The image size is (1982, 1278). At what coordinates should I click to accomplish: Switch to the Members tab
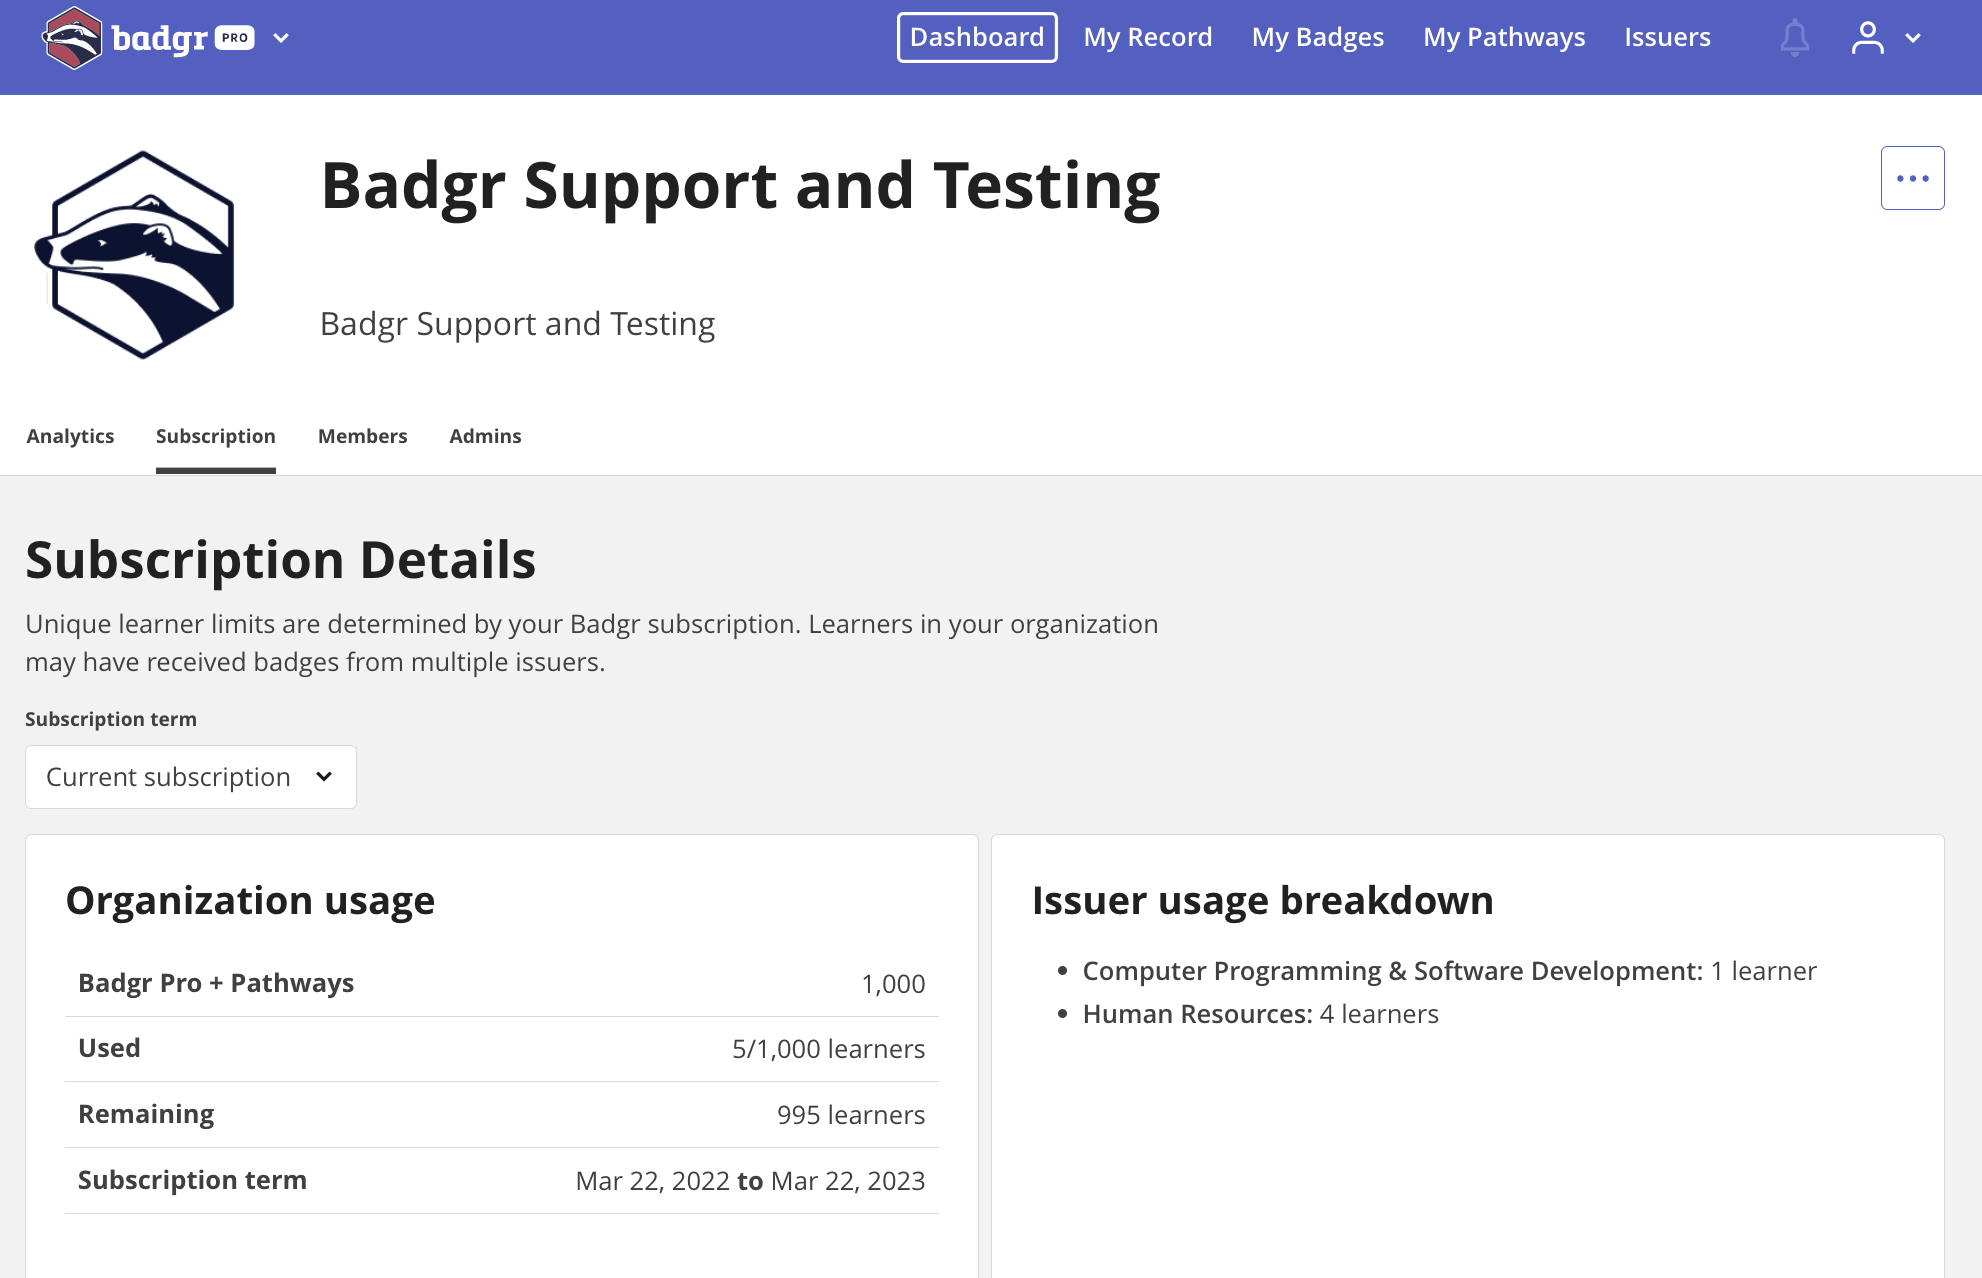tap(363, 436)
